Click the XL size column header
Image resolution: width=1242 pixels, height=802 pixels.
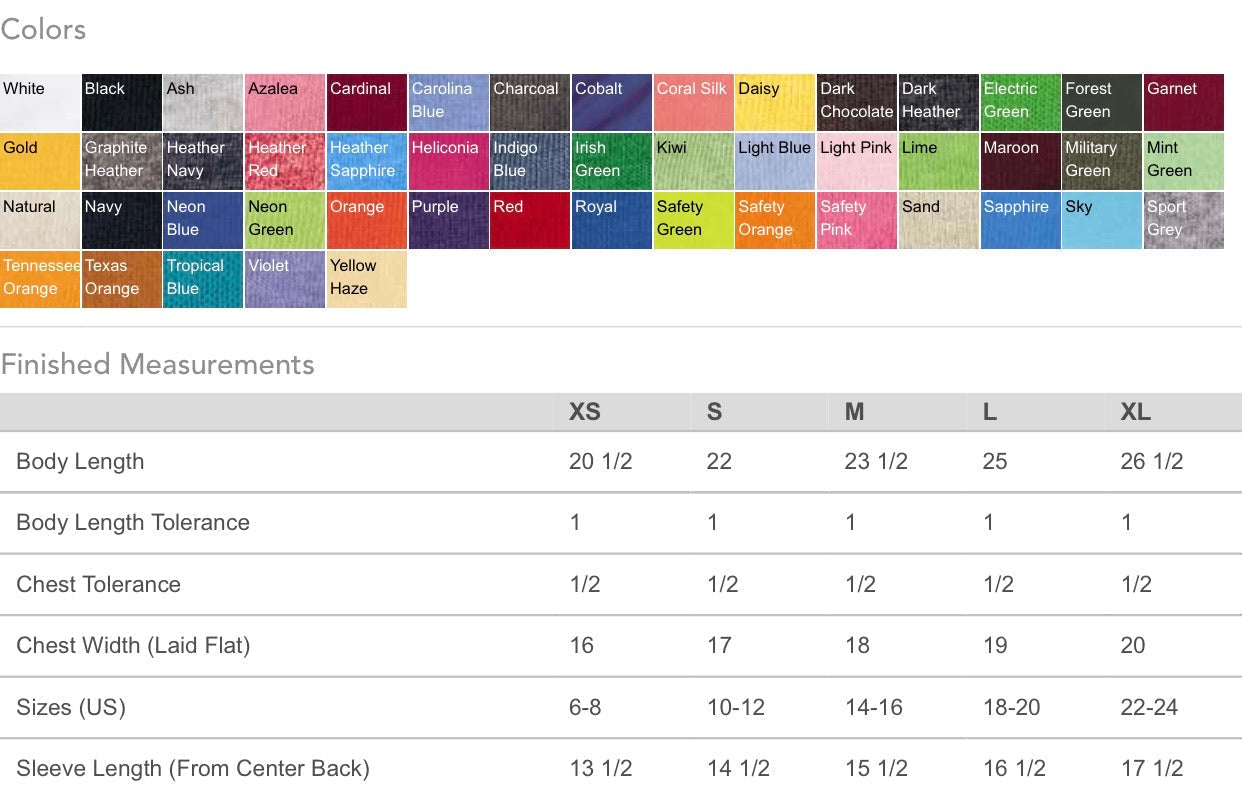[x=1136, y=412]
